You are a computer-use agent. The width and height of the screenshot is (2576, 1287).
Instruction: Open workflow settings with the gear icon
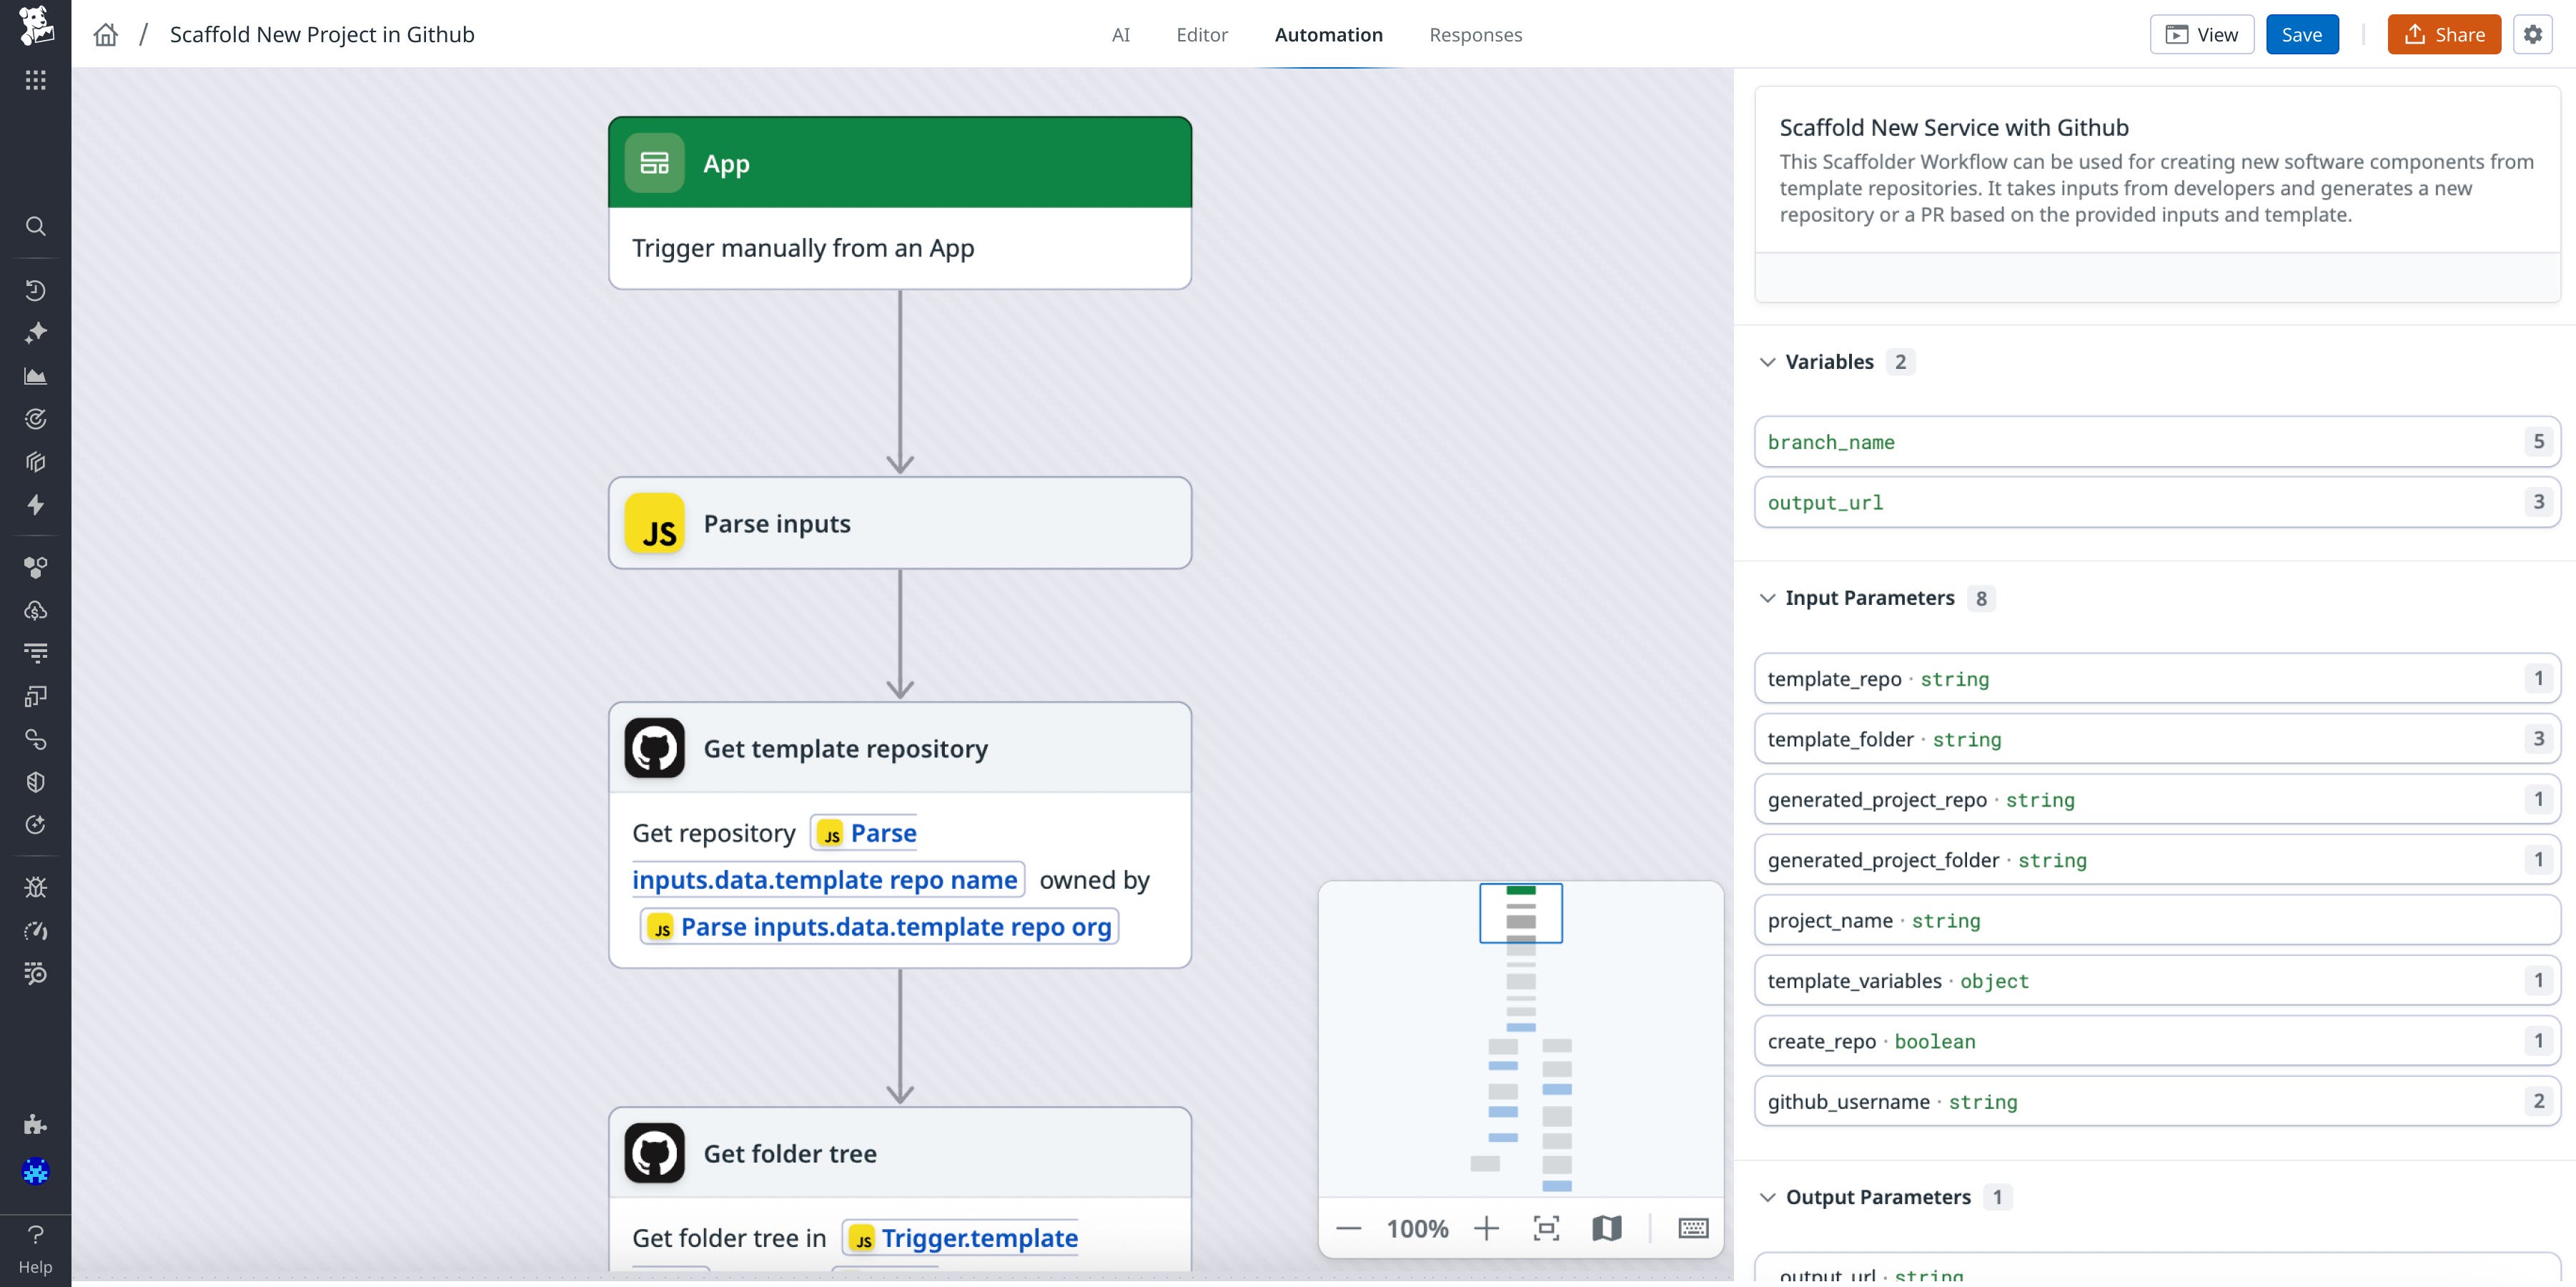point(2533,33)
